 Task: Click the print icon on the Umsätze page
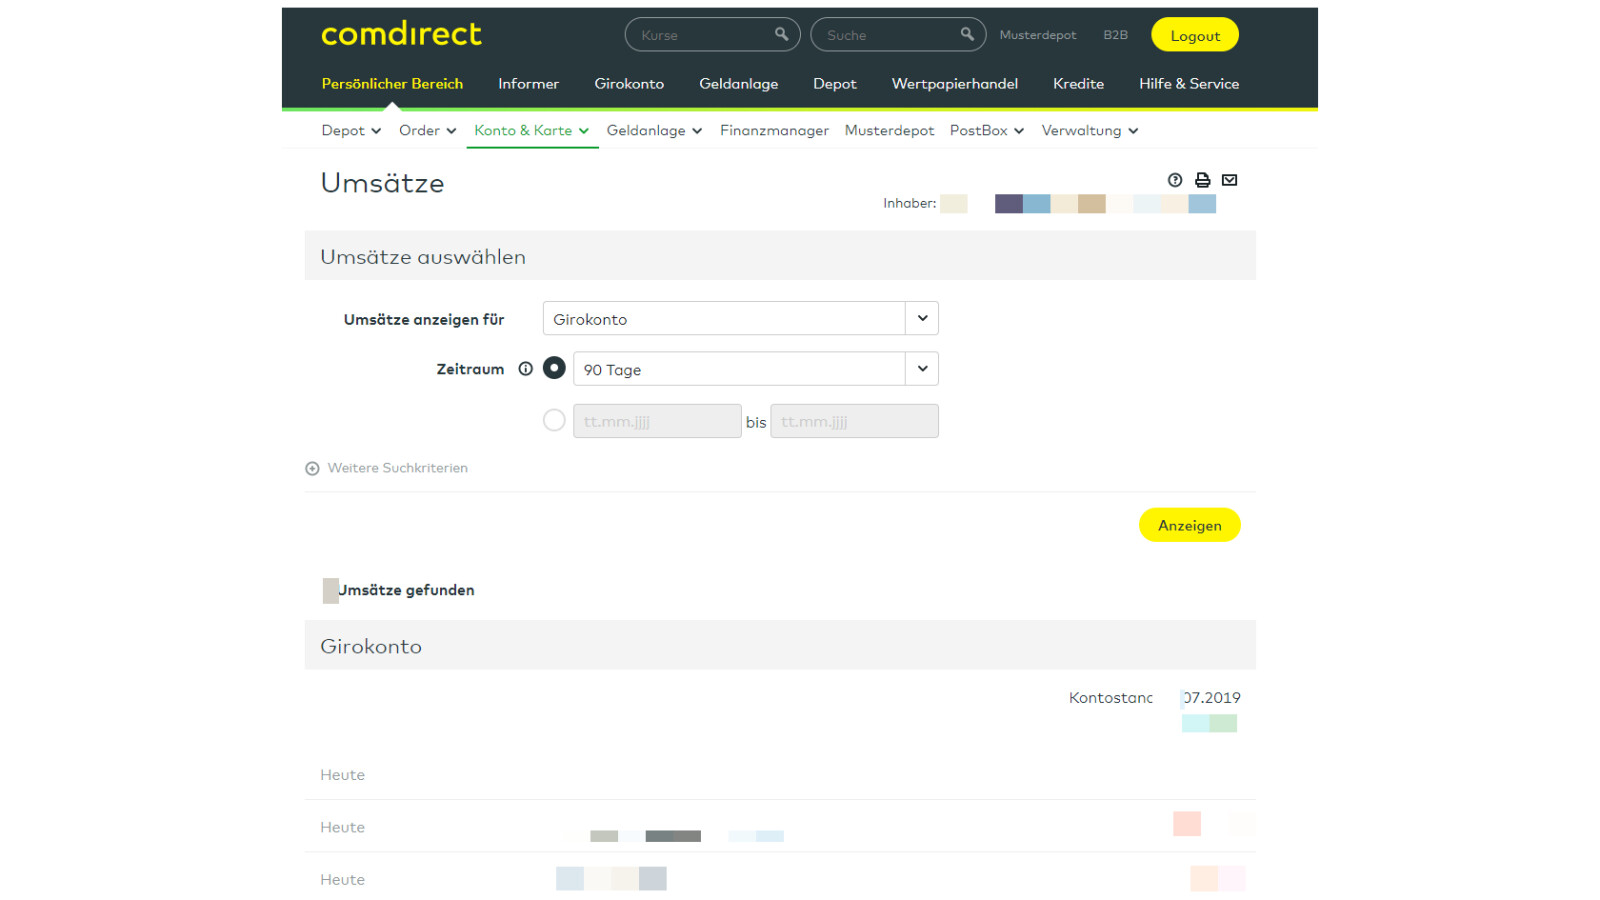pyautogui.click(x=1201, y=180)
